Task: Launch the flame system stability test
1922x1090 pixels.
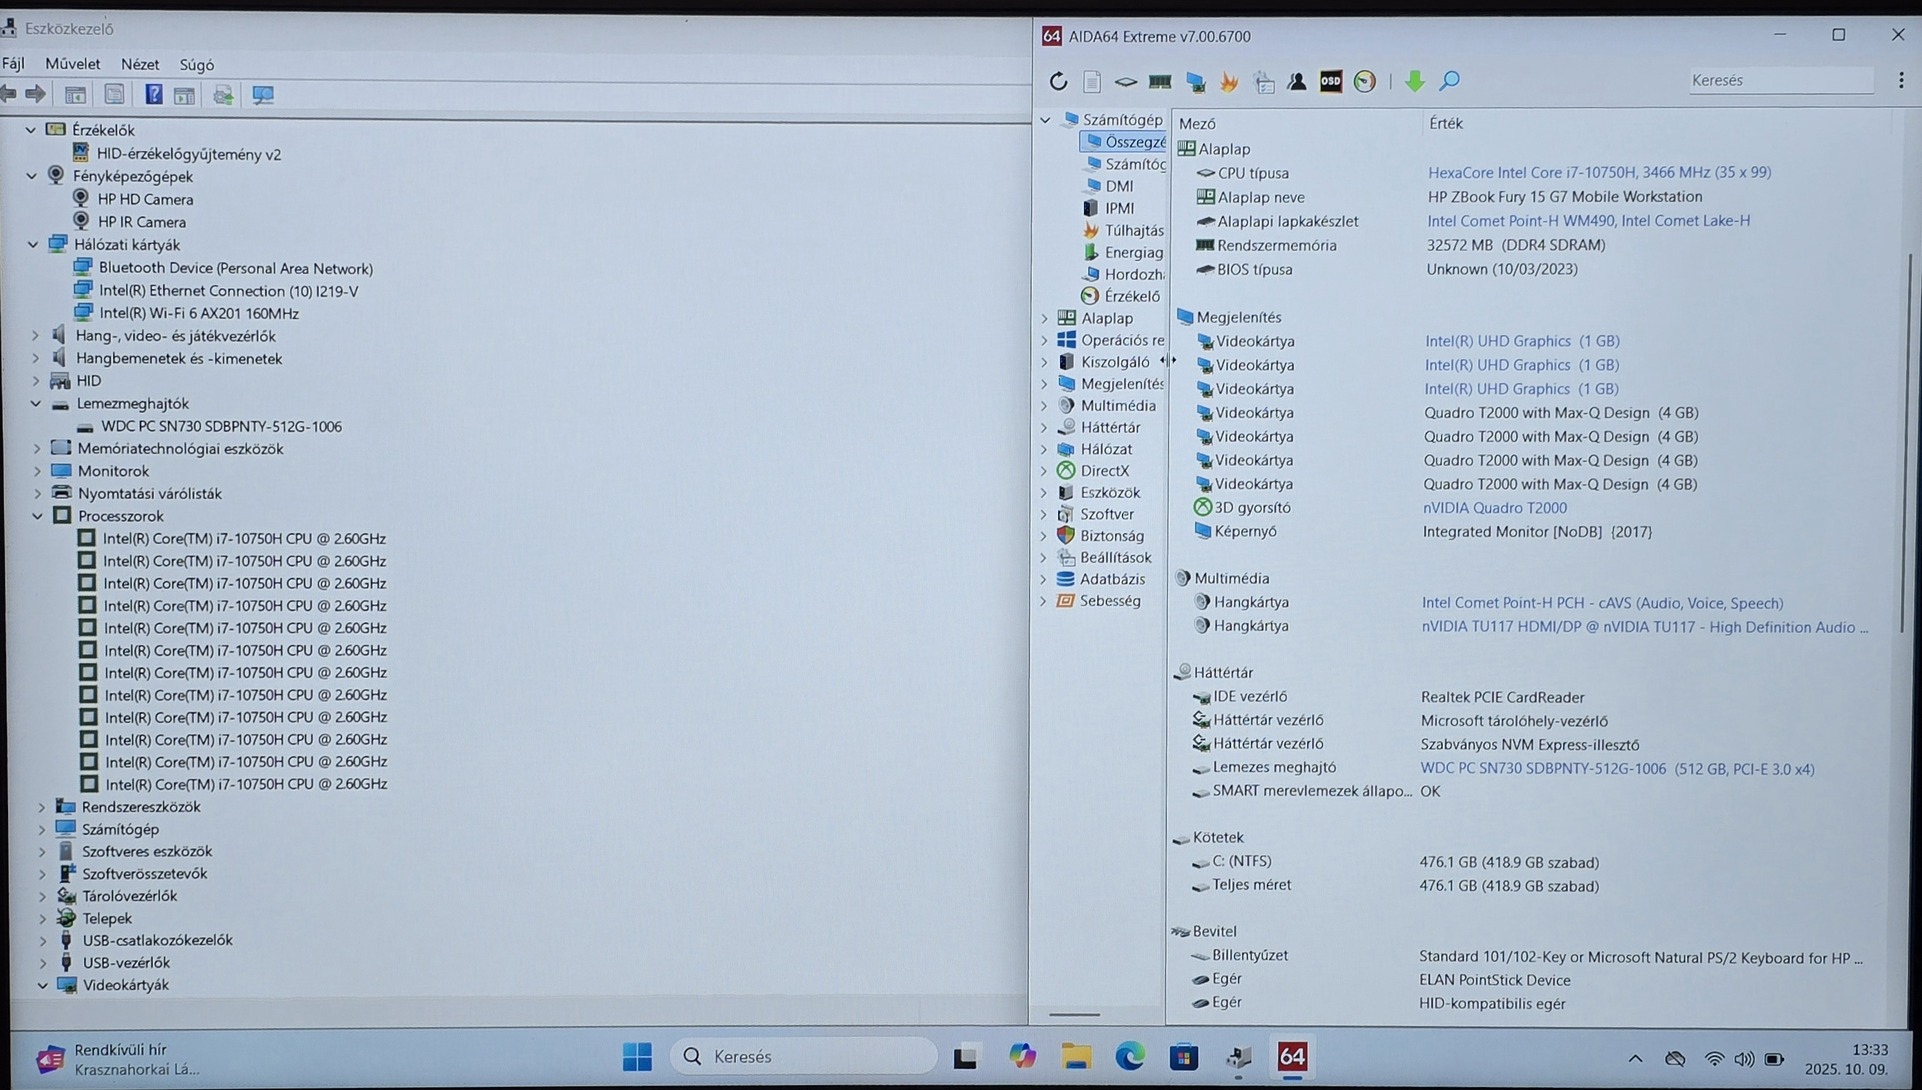Action: pyautogui.click(x=1229, y=82)
